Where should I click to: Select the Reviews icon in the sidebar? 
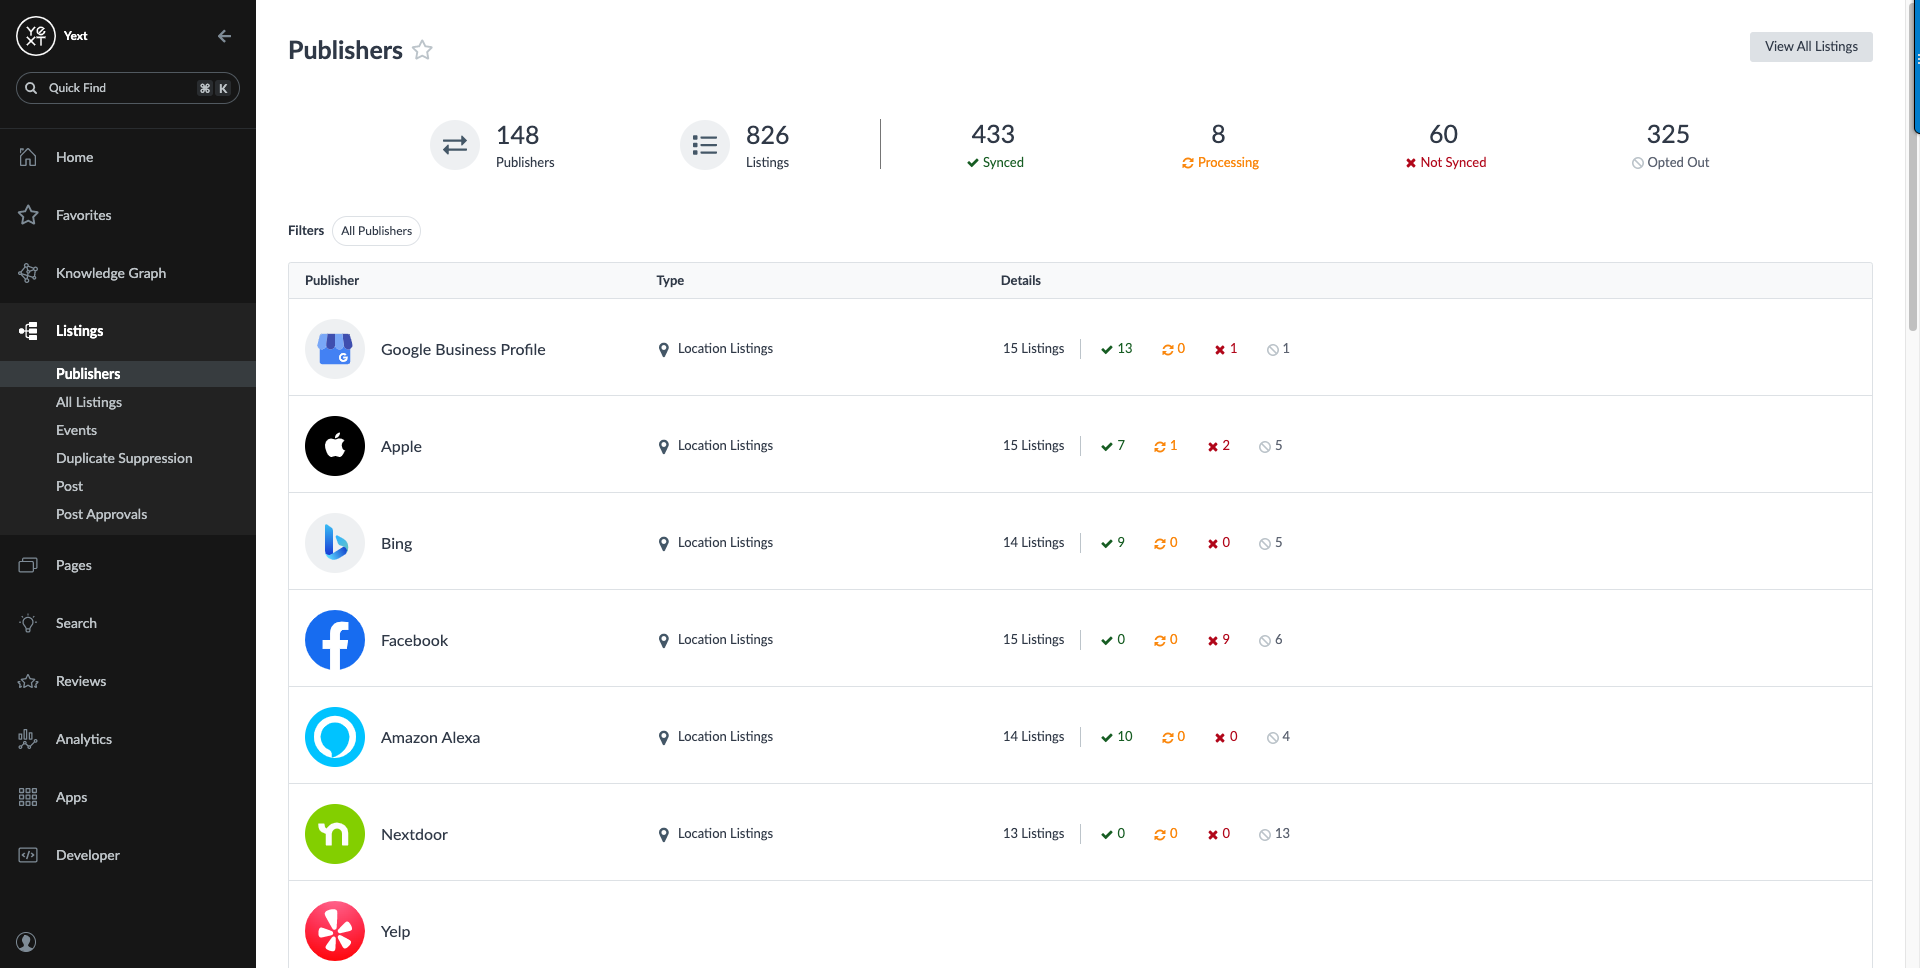28,680
